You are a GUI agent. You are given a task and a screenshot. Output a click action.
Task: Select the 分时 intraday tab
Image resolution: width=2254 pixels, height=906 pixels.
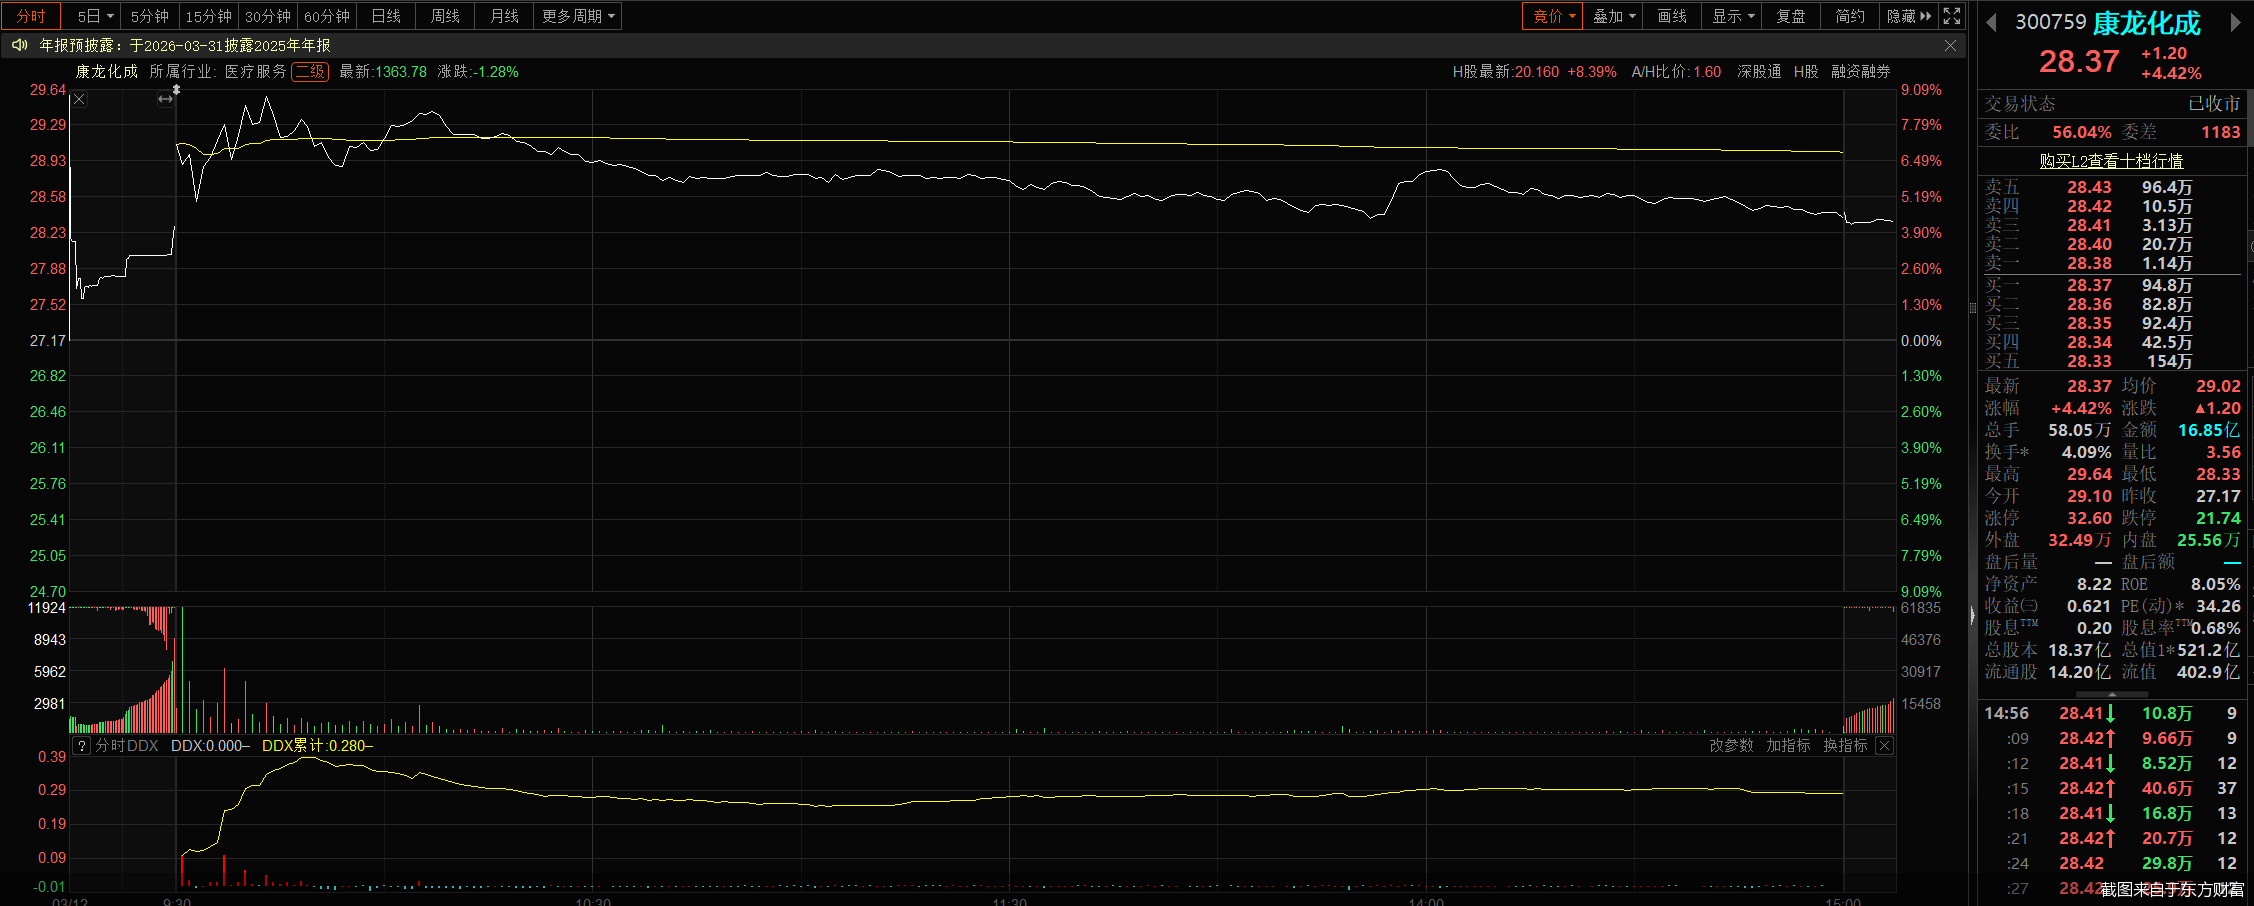click(x=31, y=16)
